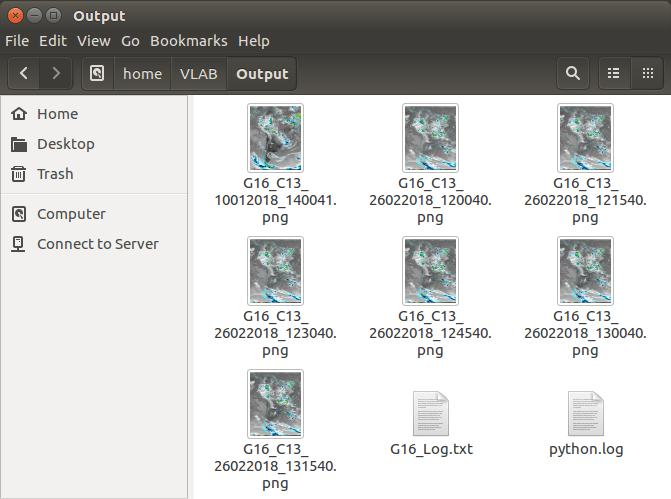Select thumbnail of G16_C13_26022018_131540.png
Screen dimensions: 671x499
(275, 404)
